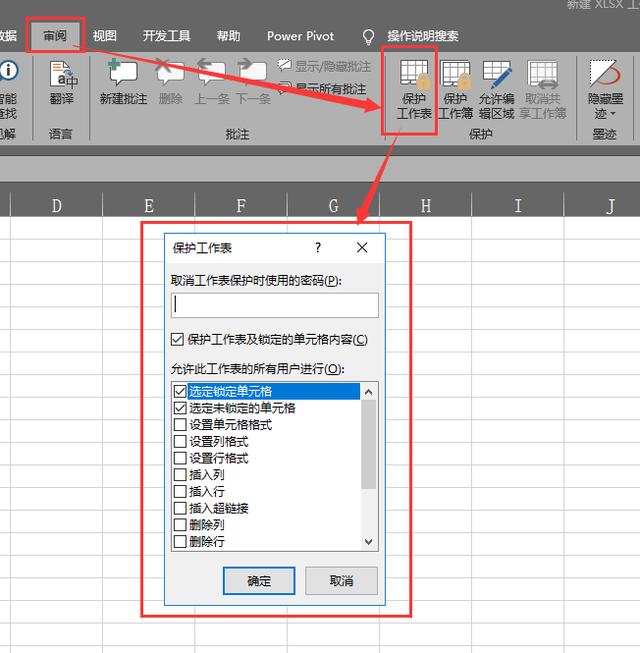The height and width of the screenshot is (653, 640).
Task: Toggle 保护工作表及锁定的单元格内容 checkbox
Action: tap(177, 339)
